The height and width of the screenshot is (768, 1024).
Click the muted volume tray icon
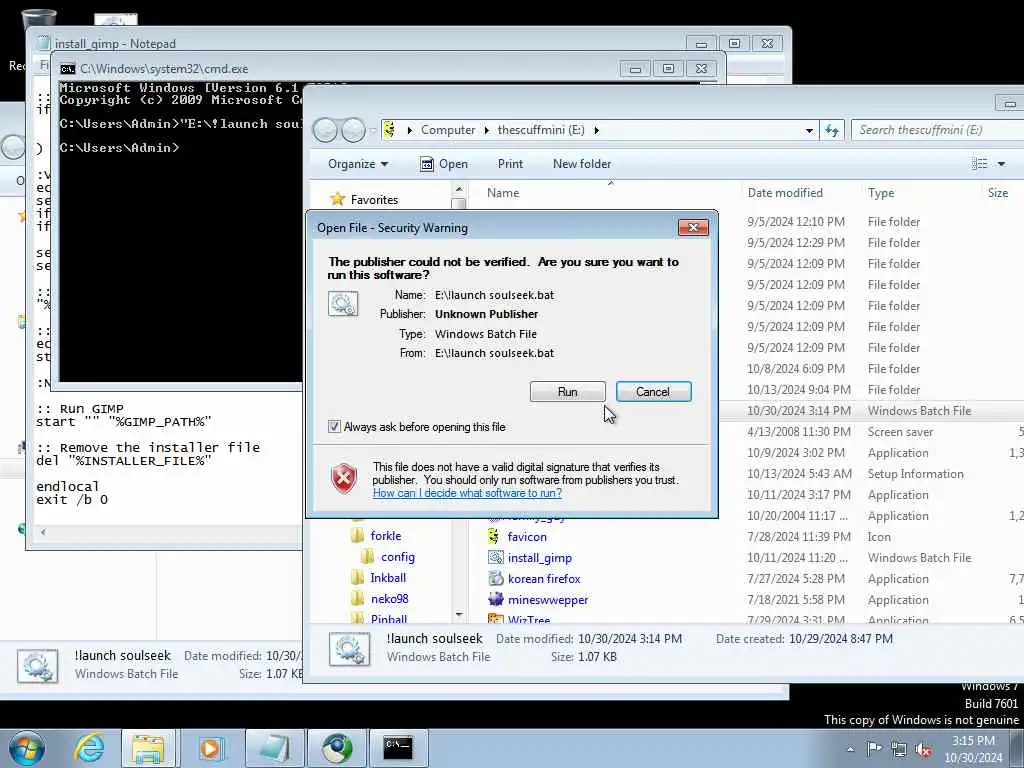click(x=923, y=749)
